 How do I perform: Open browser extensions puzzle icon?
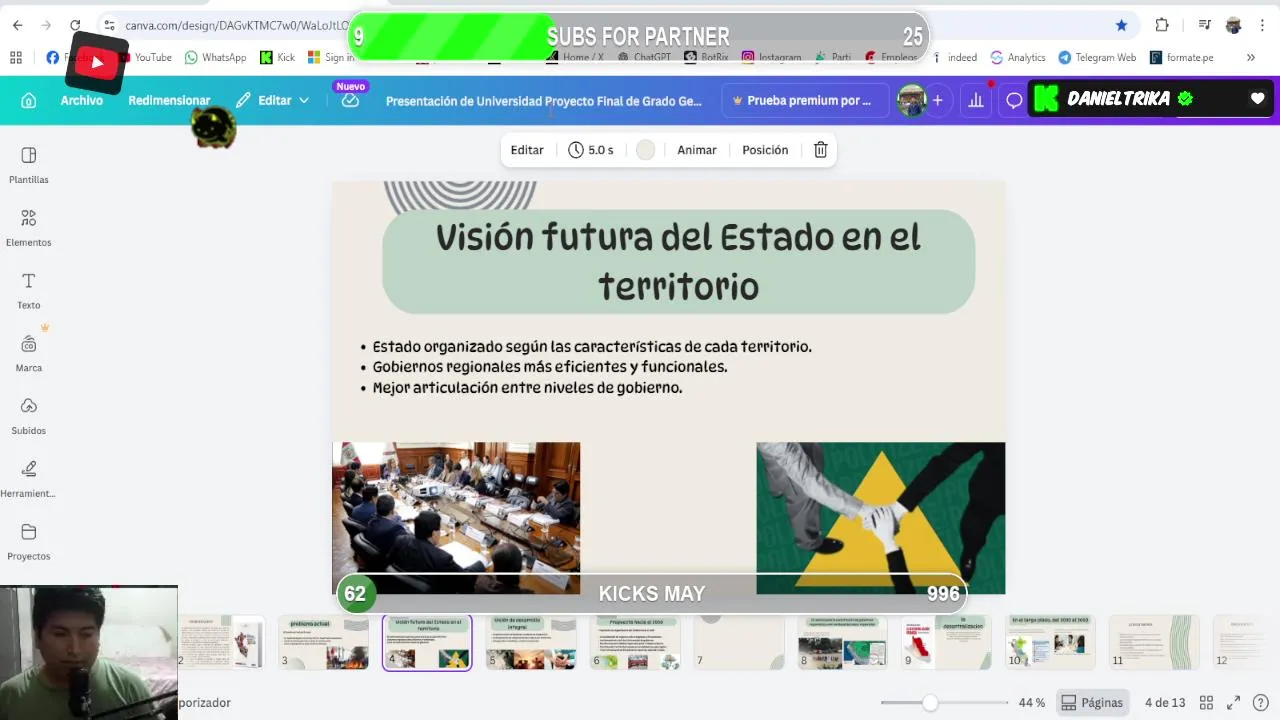click(x=1162, y=25)
